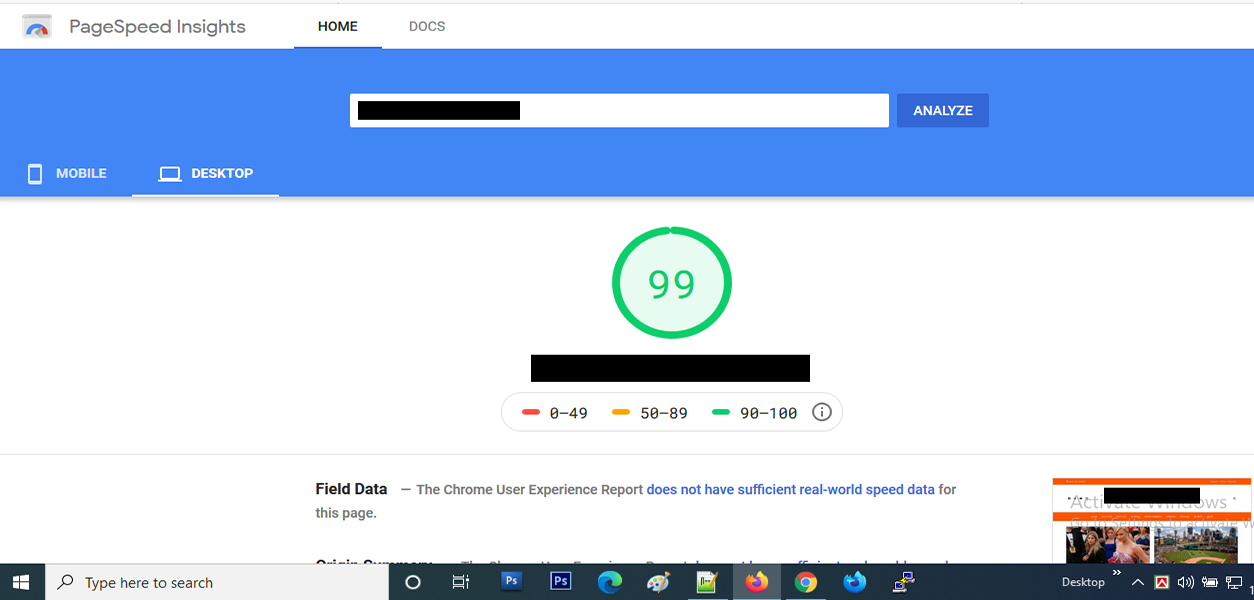Open the score legend info icon

821,411
